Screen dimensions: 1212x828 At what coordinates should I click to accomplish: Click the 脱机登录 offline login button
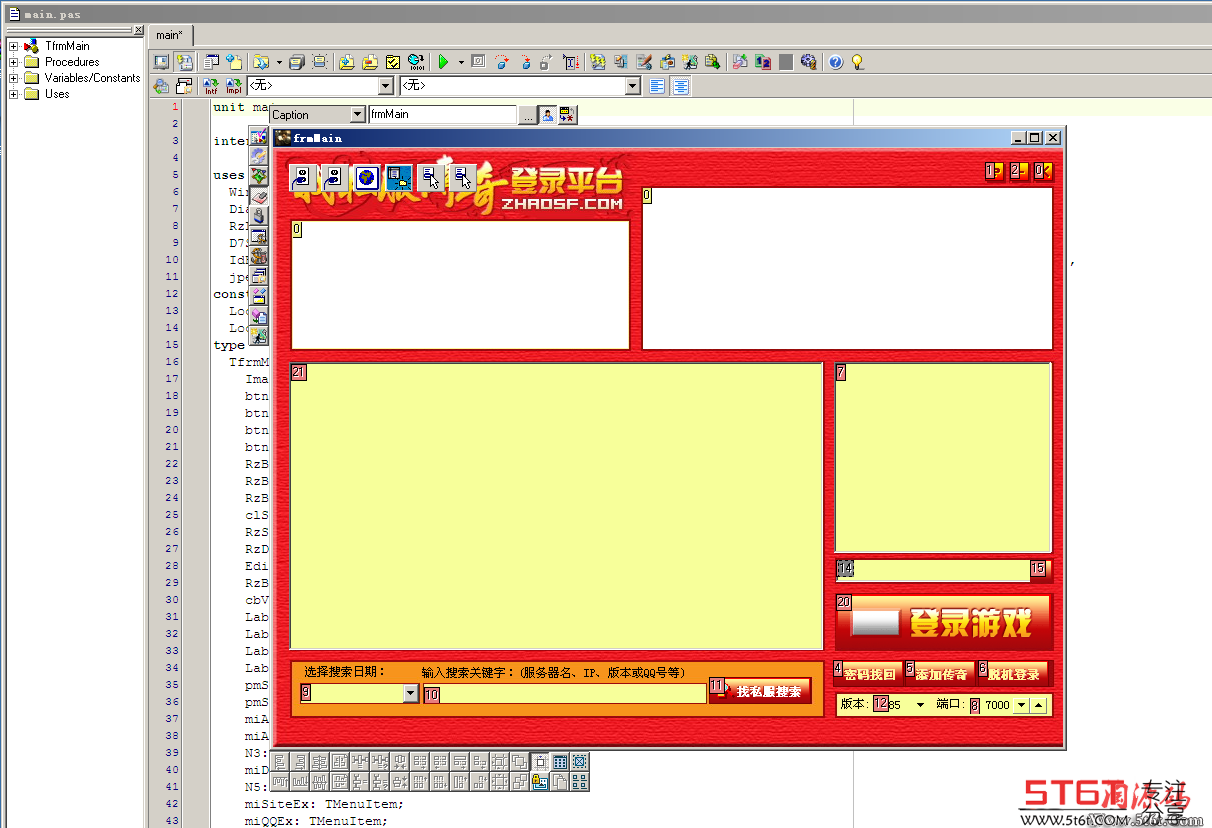1013,674
